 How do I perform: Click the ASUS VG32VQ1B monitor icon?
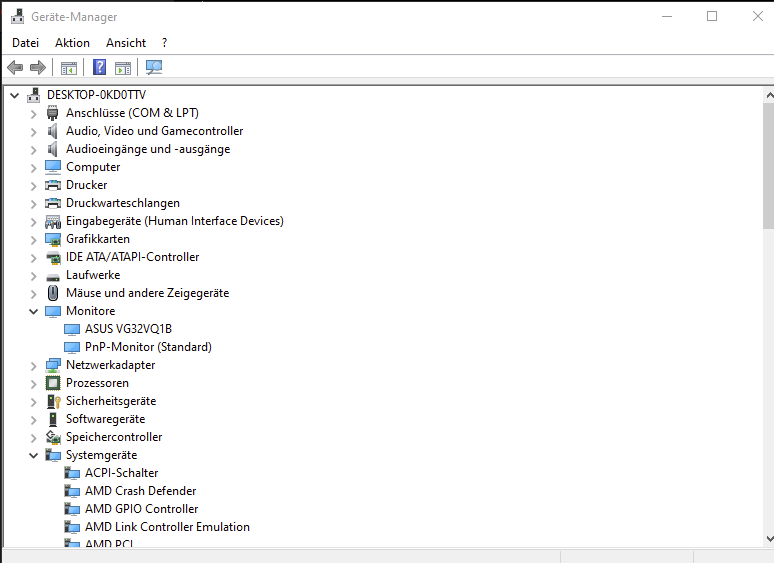tap(72, 329)
